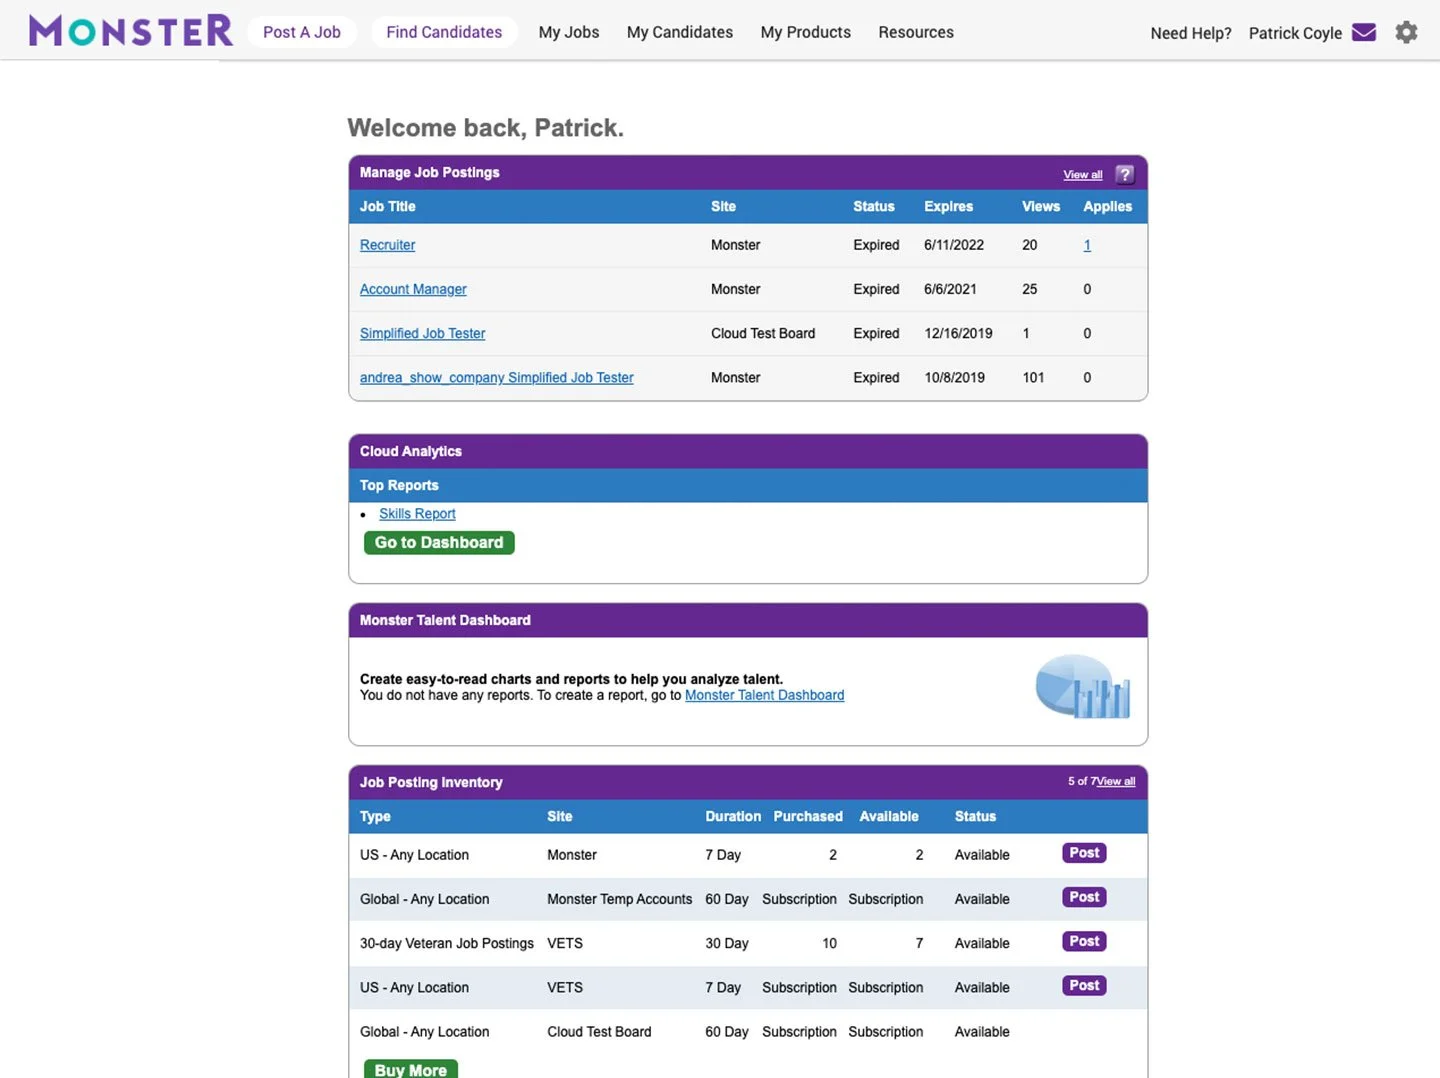Click the Go to Dashboard button

coord(439,542)
